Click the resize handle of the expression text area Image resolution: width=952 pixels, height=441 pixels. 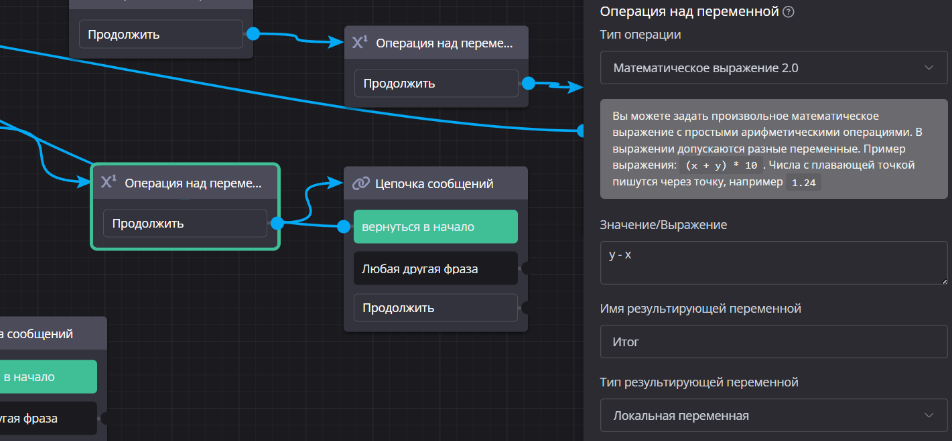(x=943, y=281)
